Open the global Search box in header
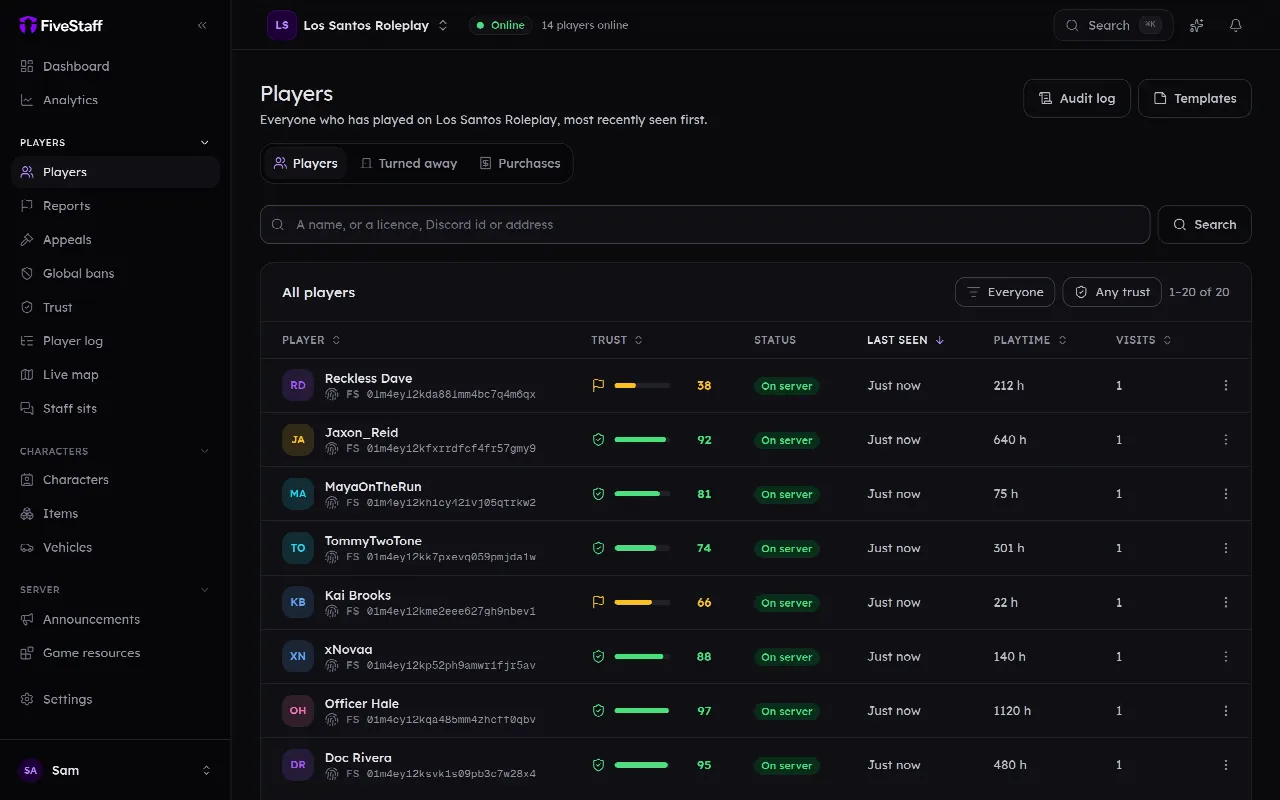 tap(1114, 25)
